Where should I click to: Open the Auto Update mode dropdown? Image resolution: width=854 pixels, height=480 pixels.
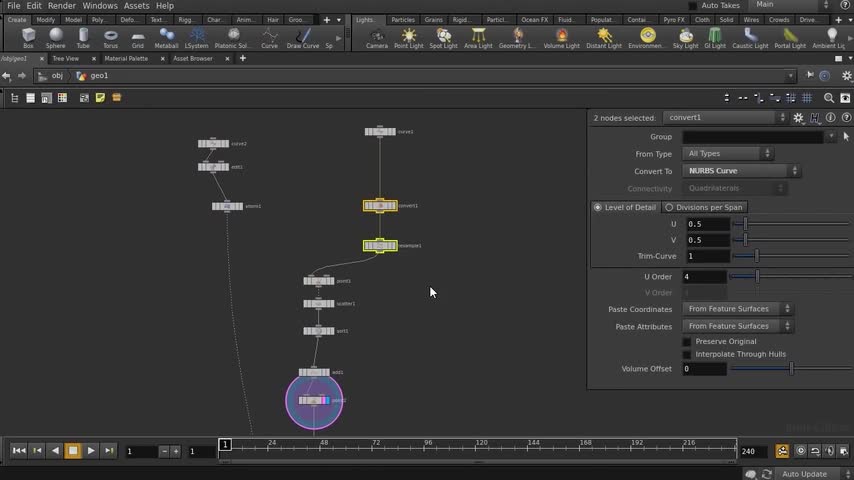[x=814, y=474]
